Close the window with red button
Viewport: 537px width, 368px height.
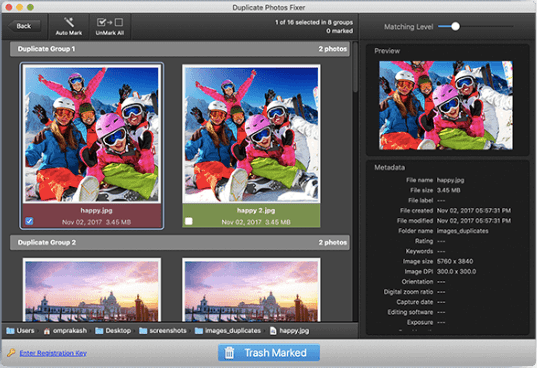(9, 7)
